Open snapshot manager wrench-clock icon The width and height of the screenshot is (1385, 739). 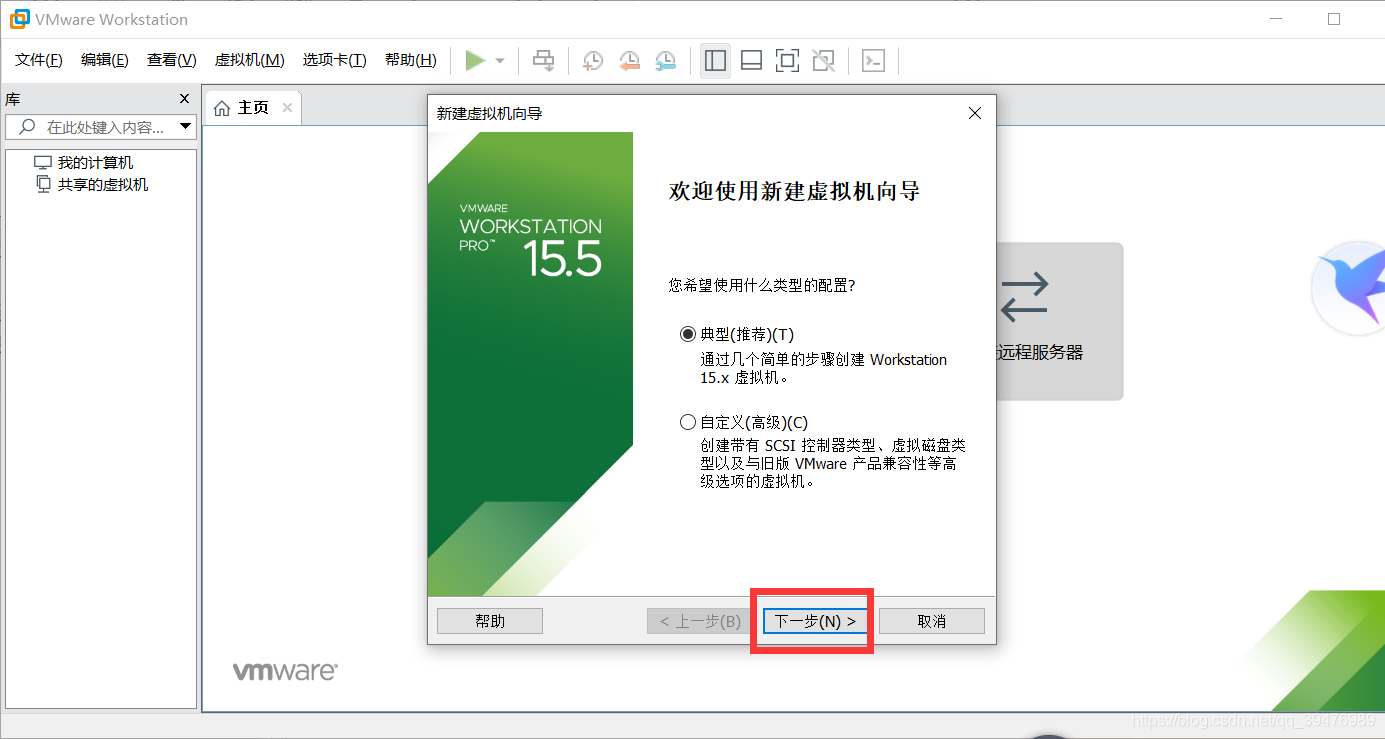click(x=665, y=61)
